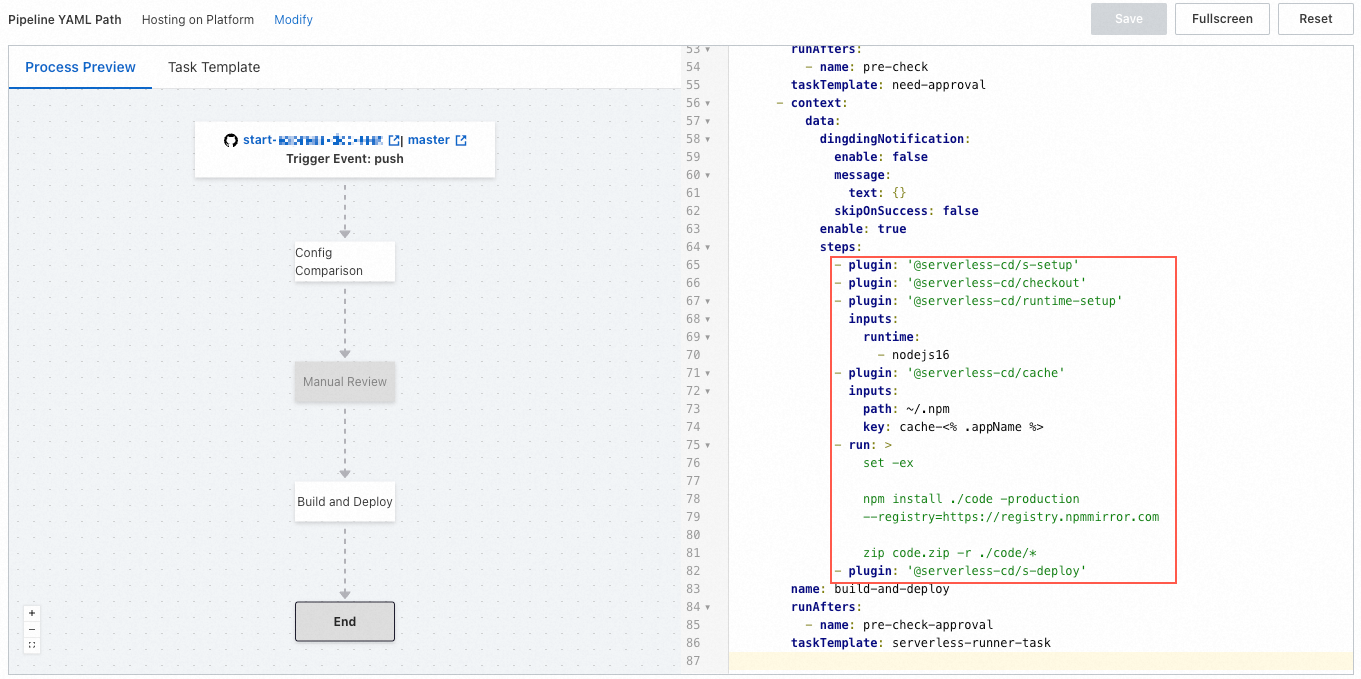Switch to the Task Template tab

212,67
